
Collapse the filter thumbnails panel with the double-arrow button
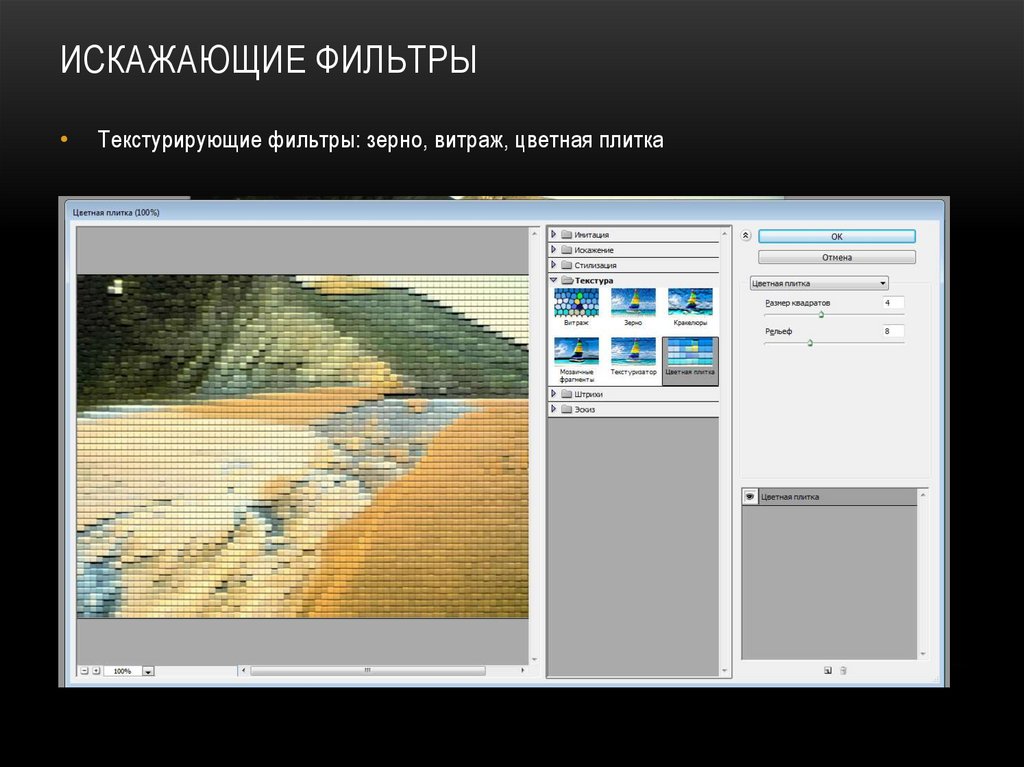[745, 236]
